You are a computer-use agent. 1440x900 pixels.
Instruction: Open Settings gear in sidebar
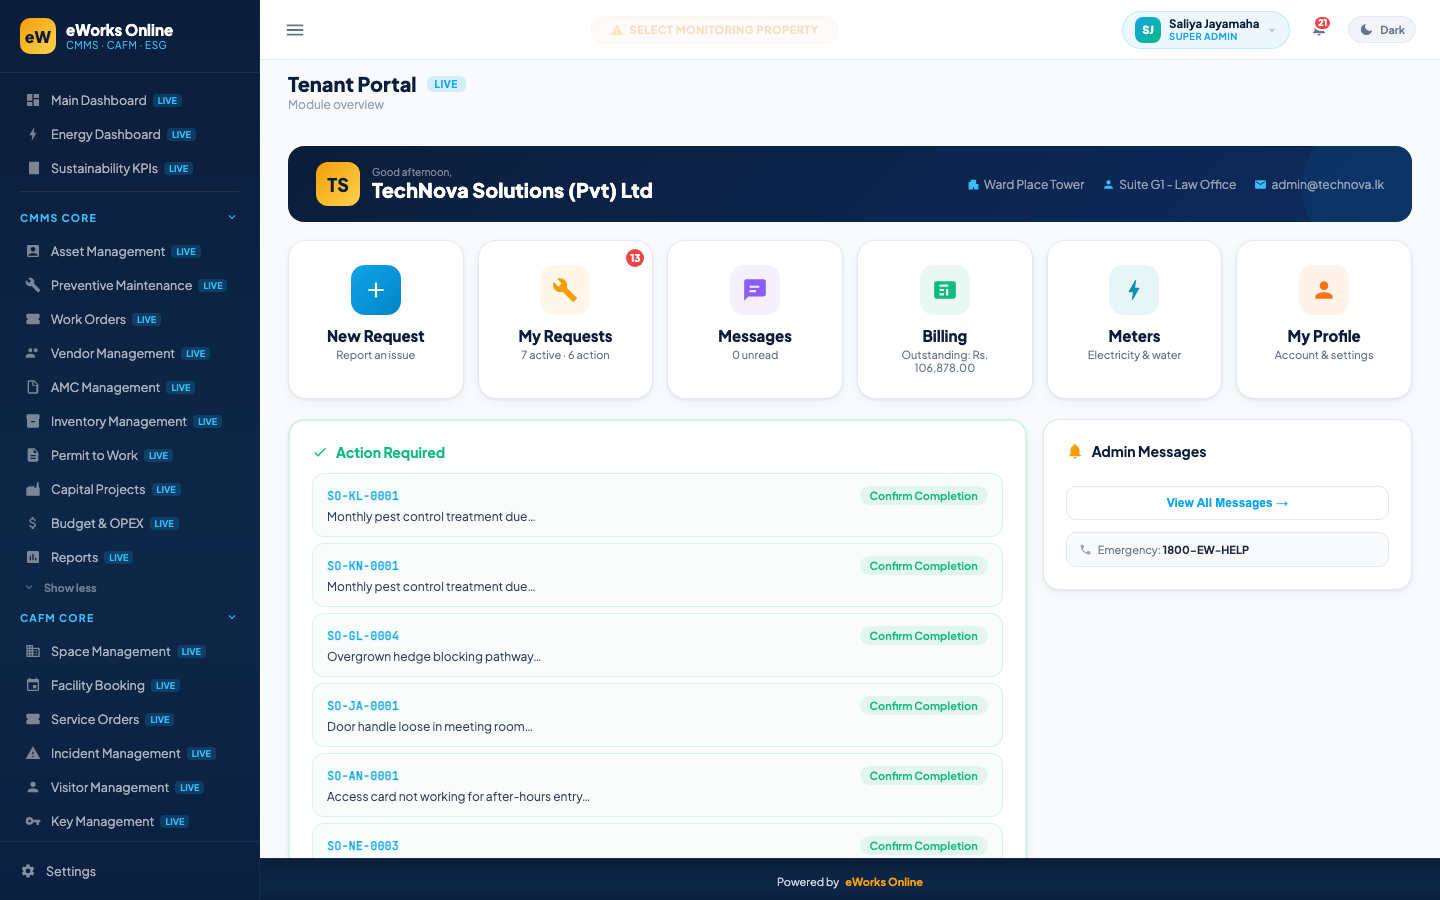(x=28, y=871)
